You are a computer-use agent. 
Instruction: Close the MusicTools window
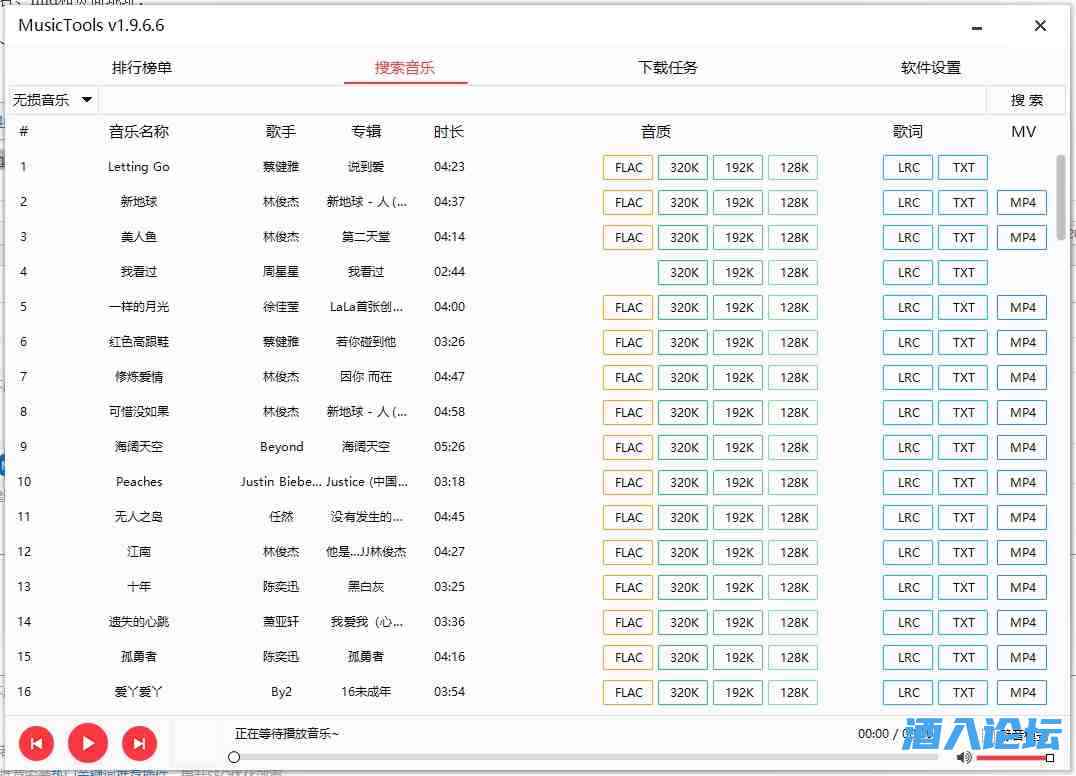(x=1040, y=26)
